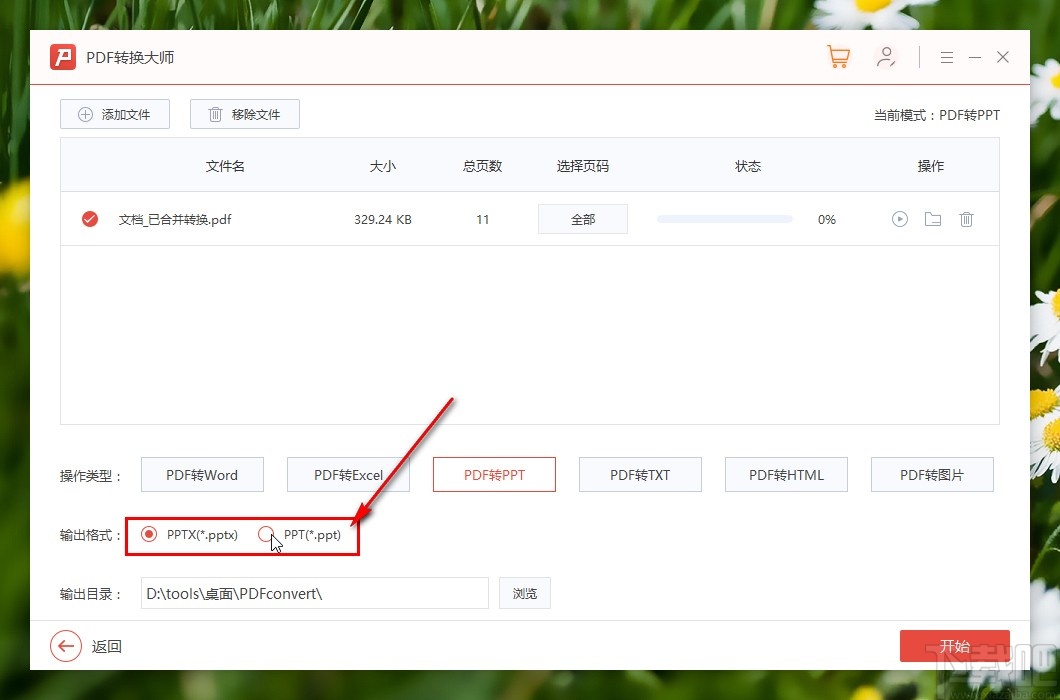The width and height of the screenshot is (1060, 700).
Task: Uncheck the red checkmark beside 文档_已合并转换.pdf
Action: coord(90,219)
